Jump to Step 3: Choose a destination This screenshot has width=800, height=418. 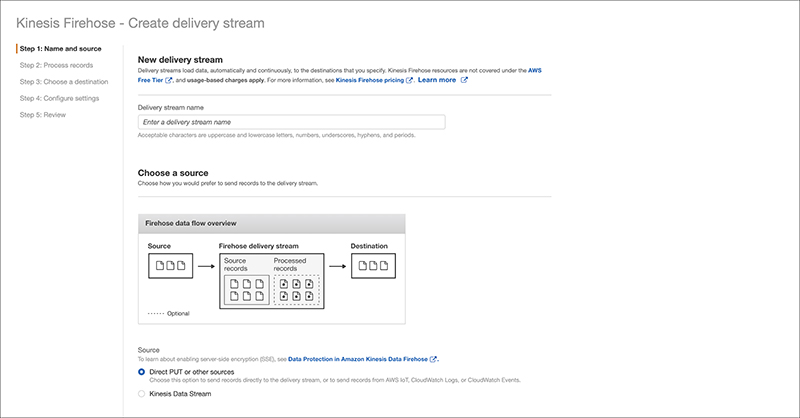62,81
